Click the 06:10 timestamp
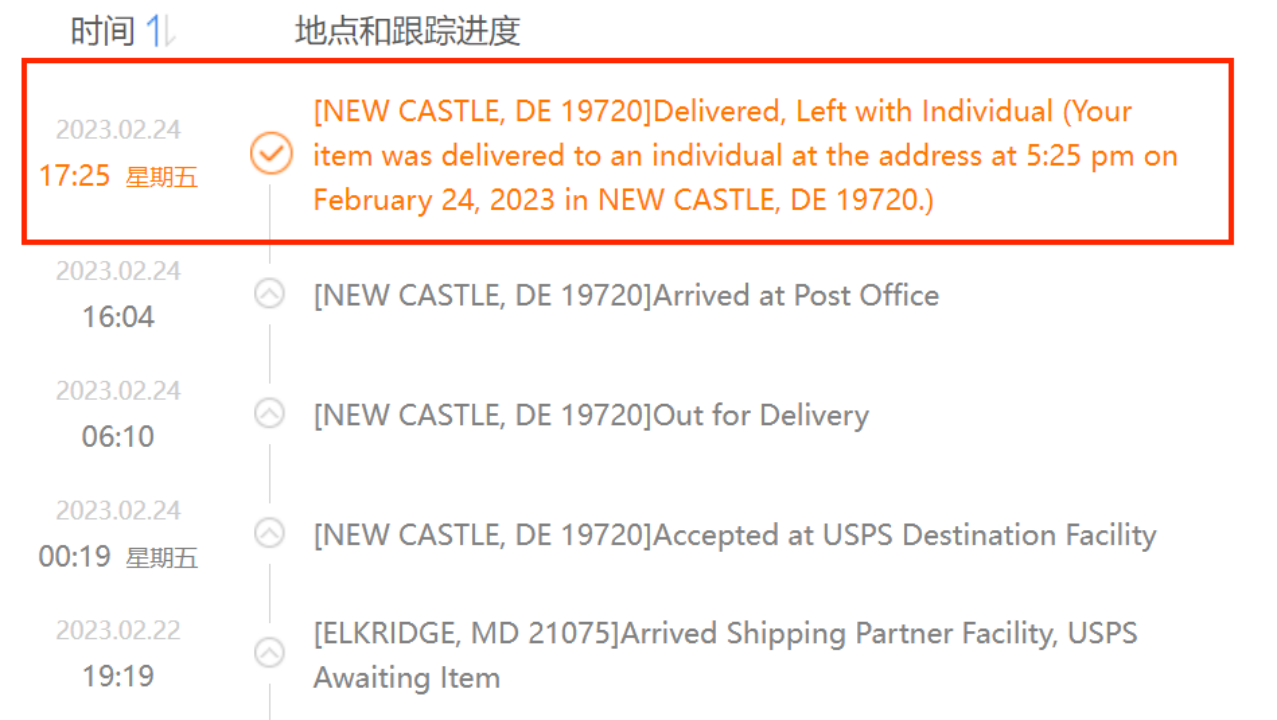Viewport: 1277px width, 720px height. click(x=118, y=437)
